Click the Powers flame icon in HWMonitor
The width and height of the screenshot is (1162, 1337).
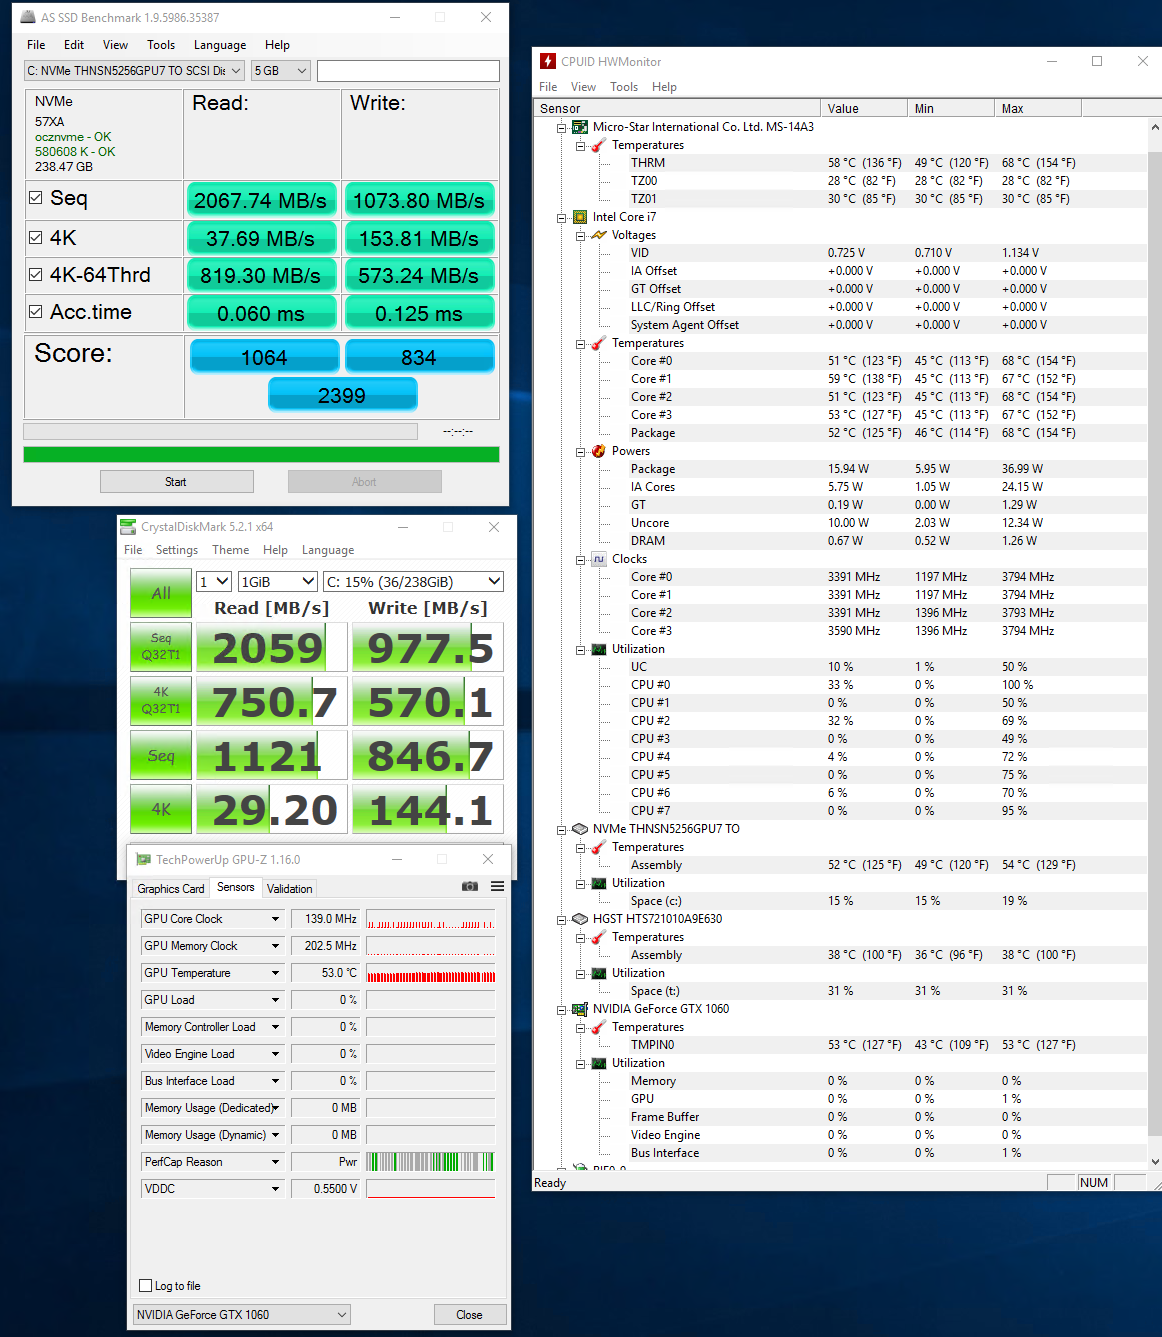[x=598, y=451]
